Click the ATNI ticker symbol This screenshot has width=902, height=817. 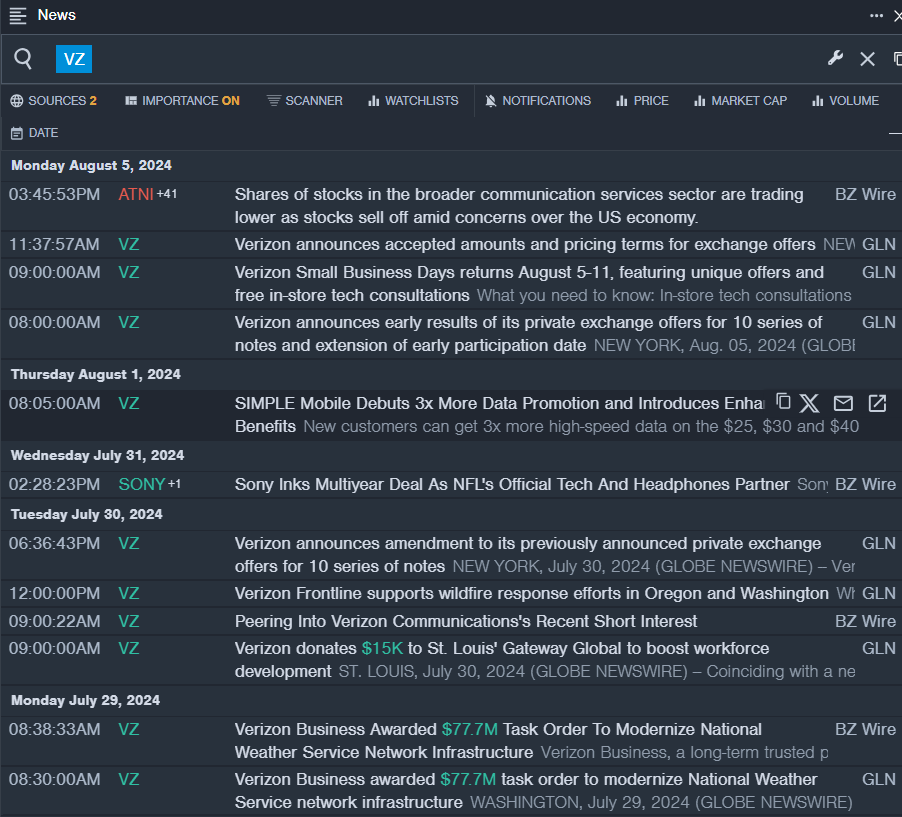point(135,194)
